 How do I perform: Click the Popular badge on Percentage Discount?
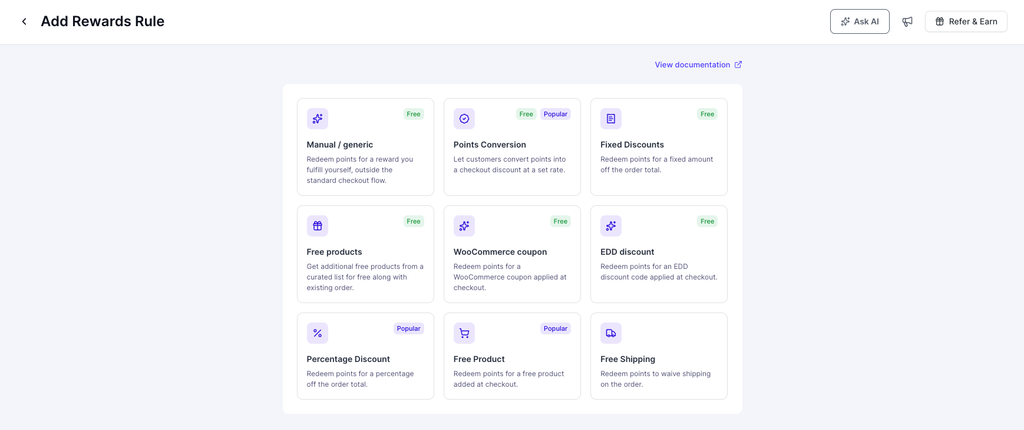pos(409,329)
